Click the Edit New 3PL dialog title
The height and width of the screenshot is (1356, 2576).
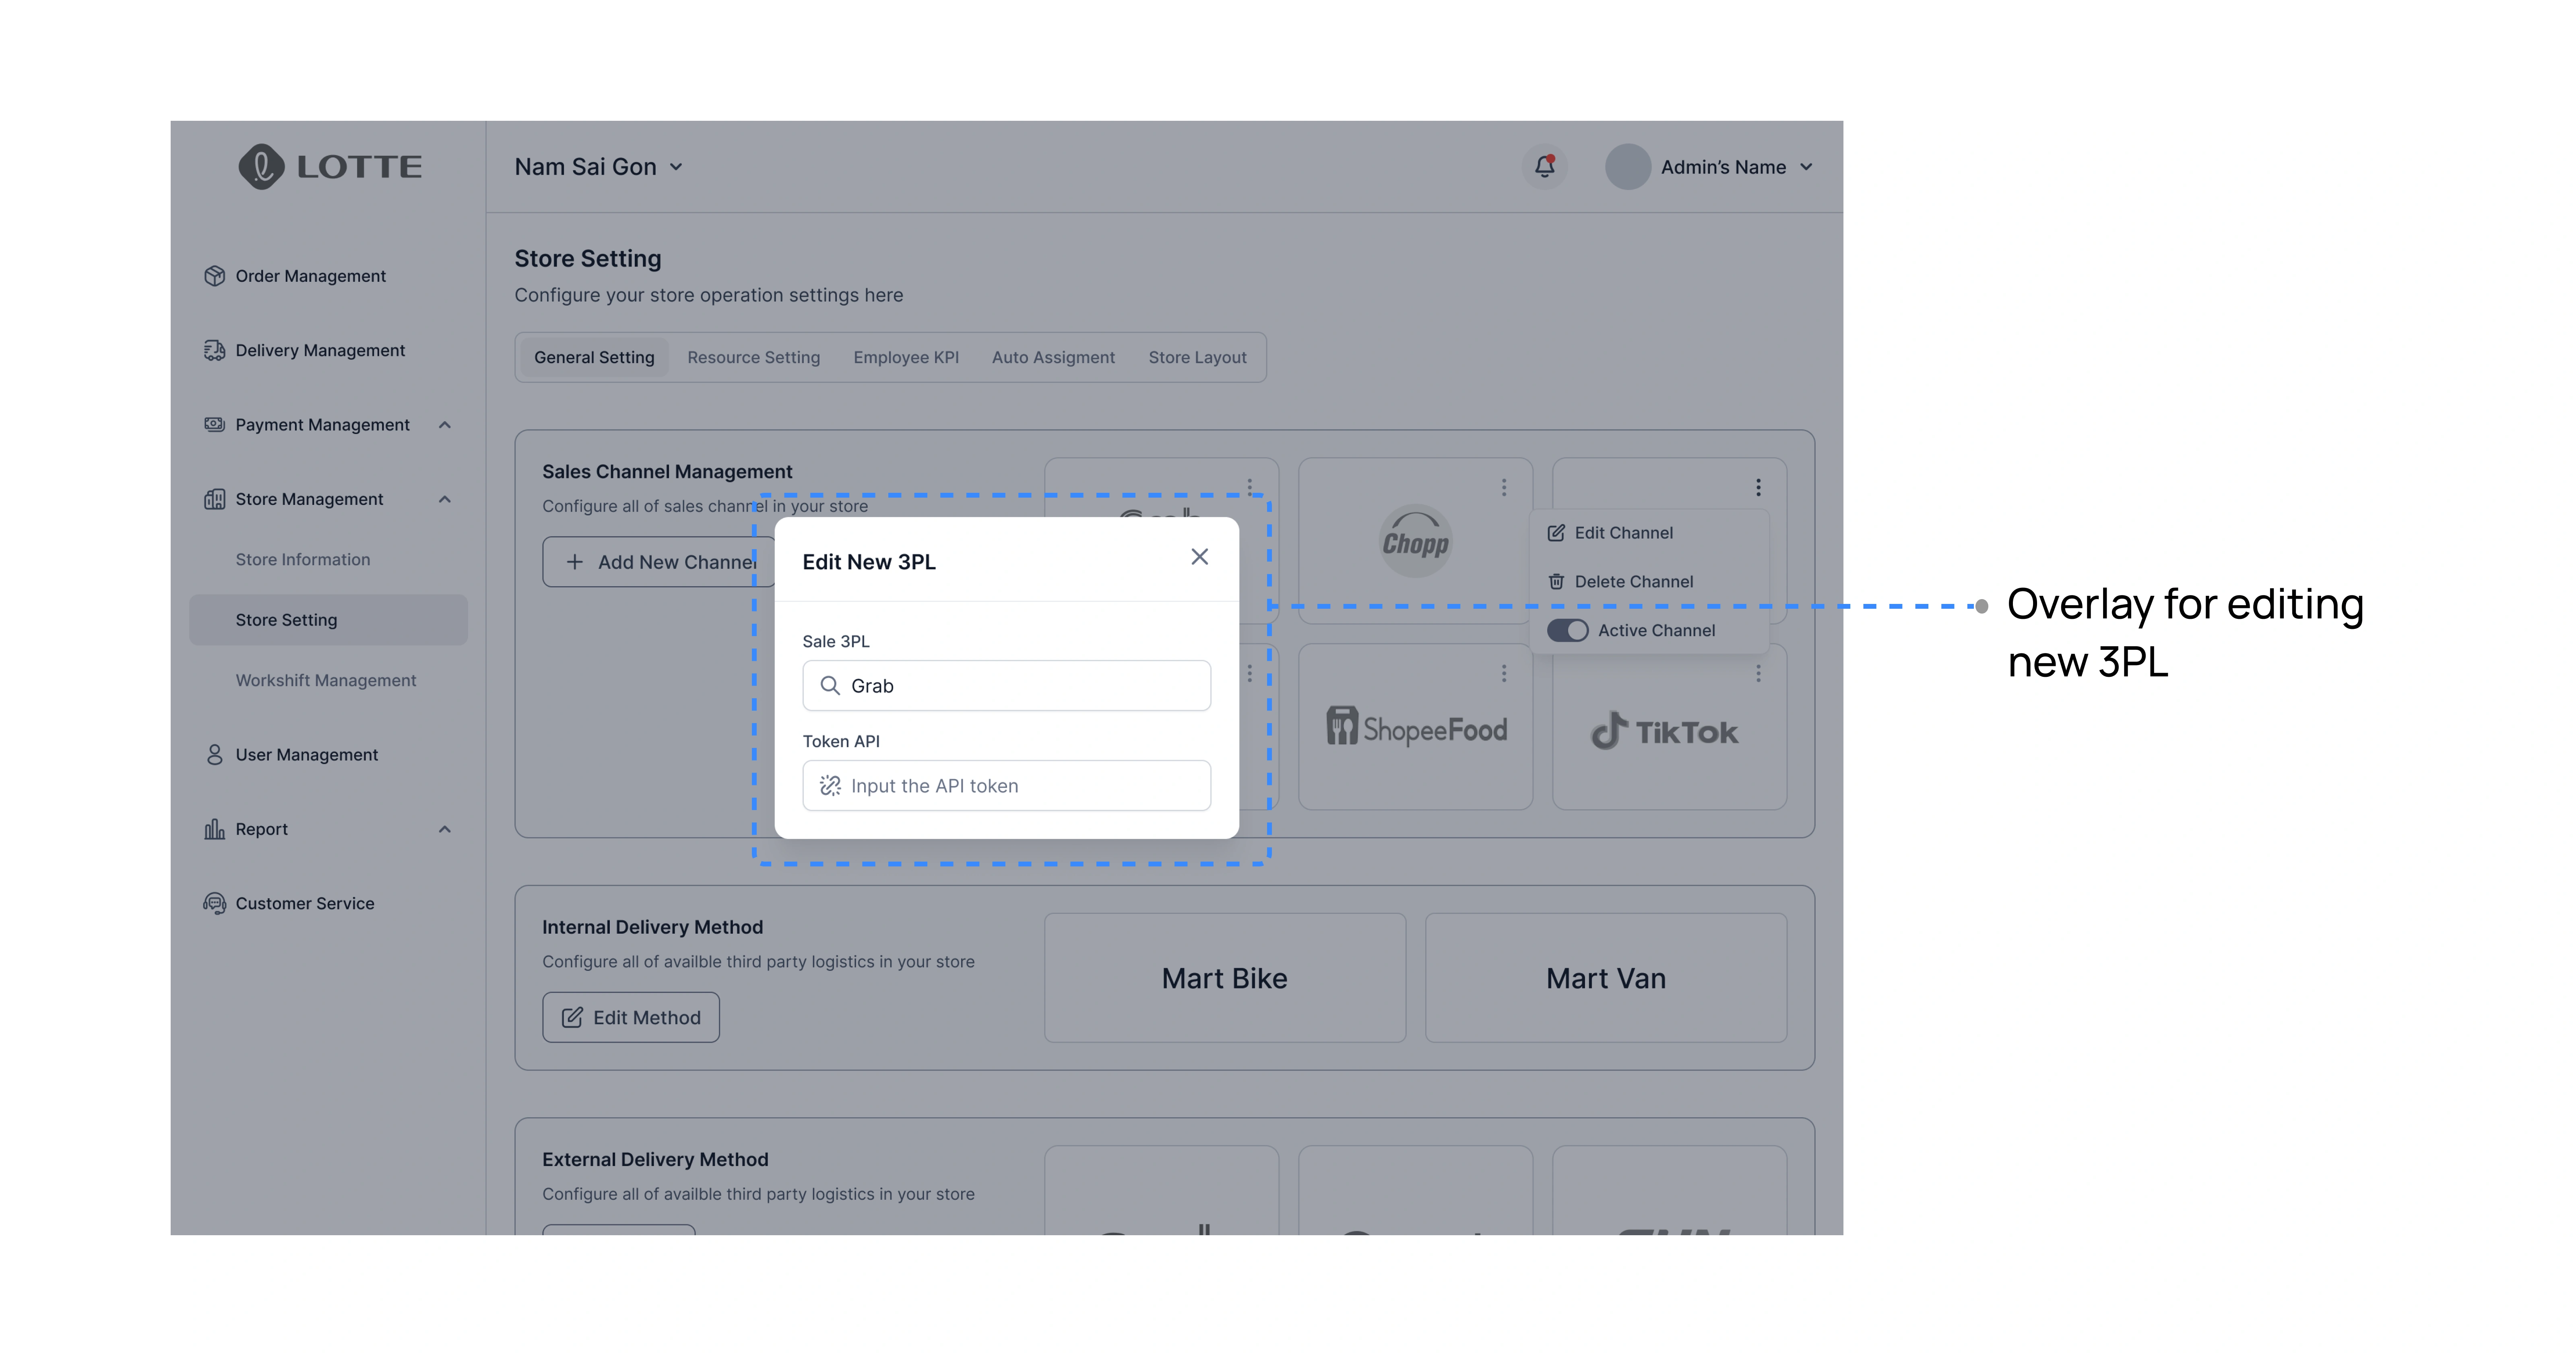pyautogui.click(x=869, y=562)
